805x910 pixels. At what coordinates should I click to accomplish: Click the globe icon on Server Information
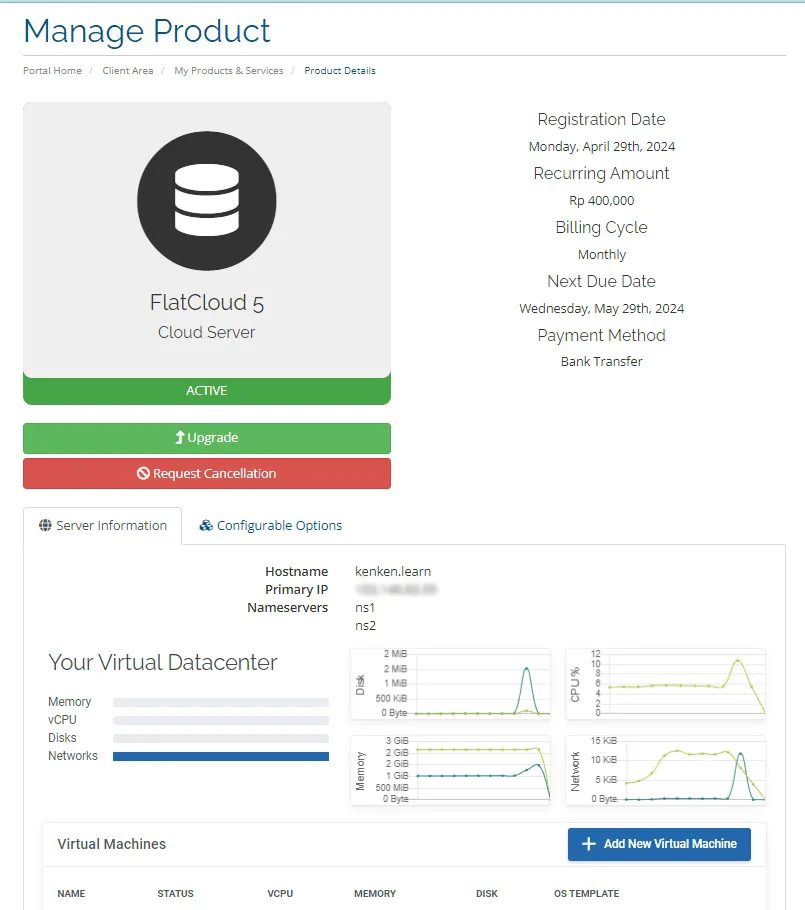coord(45,526)
